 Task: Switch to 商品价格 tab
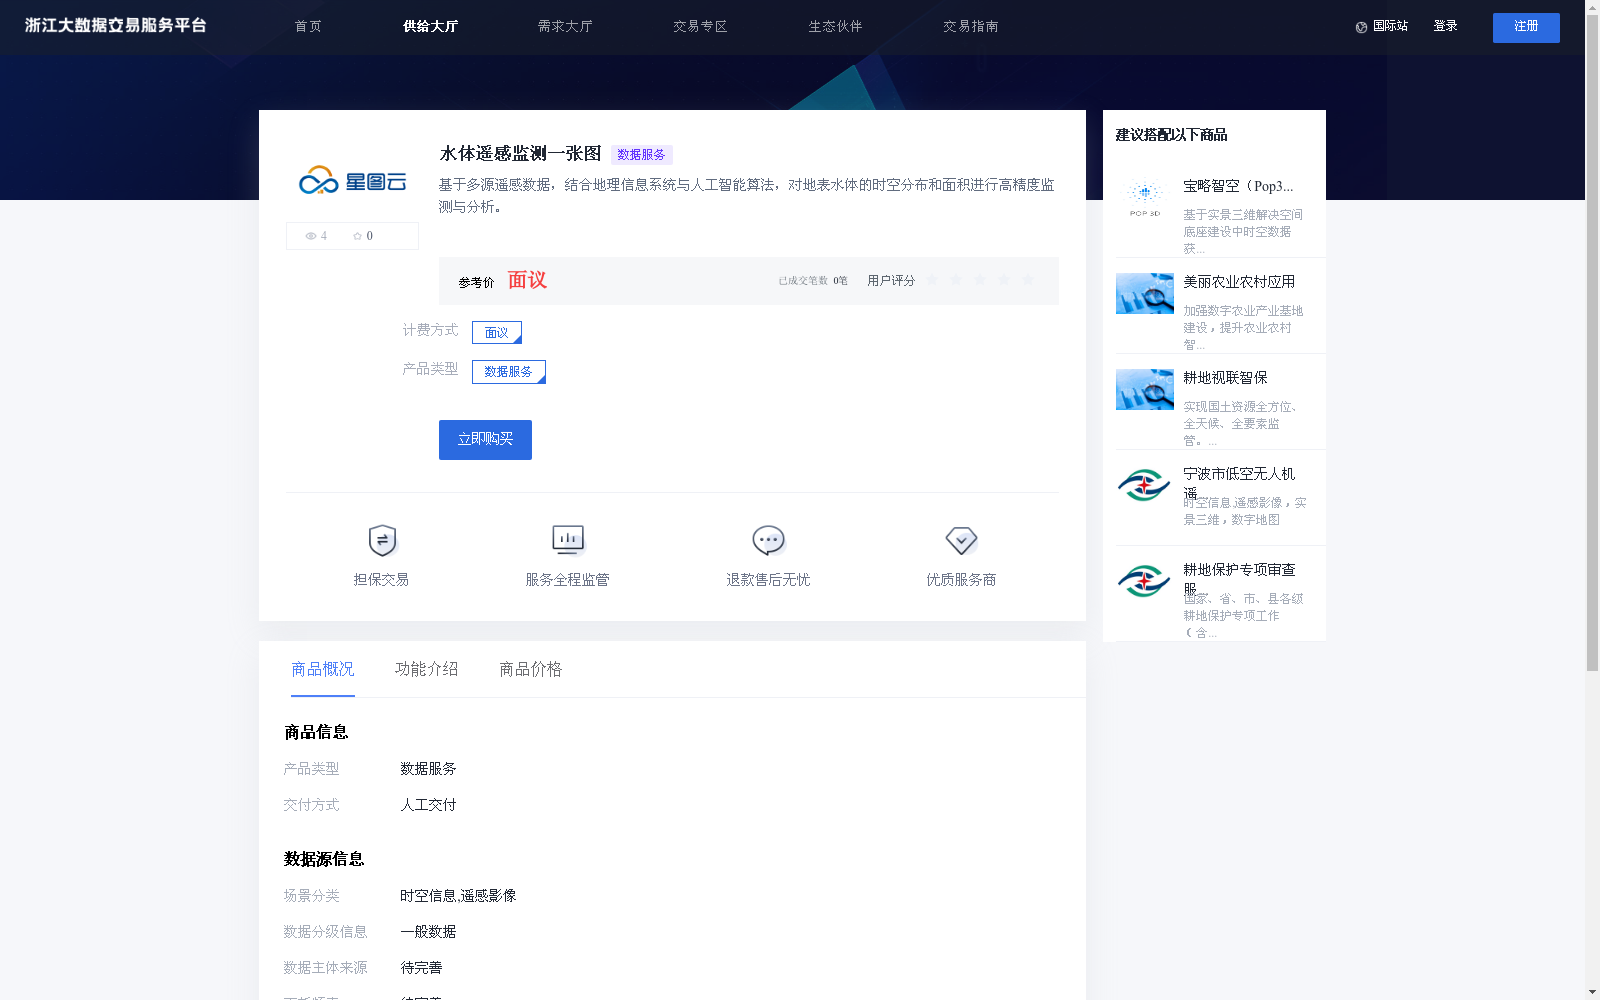pos(531,669)
